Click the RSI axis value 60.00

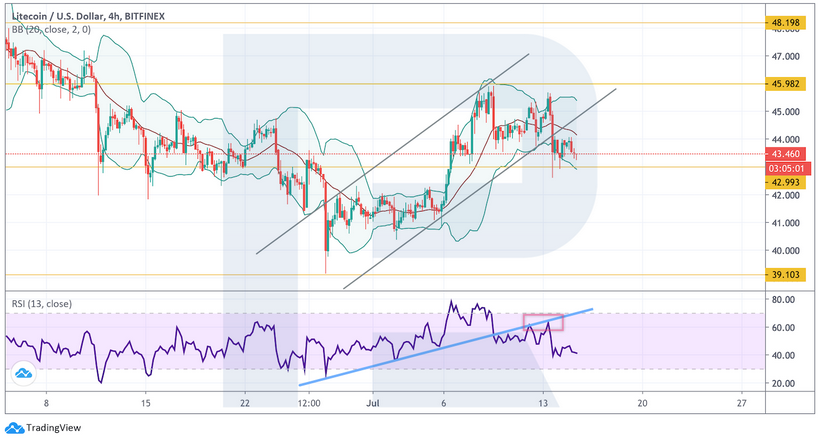point(783,327)
